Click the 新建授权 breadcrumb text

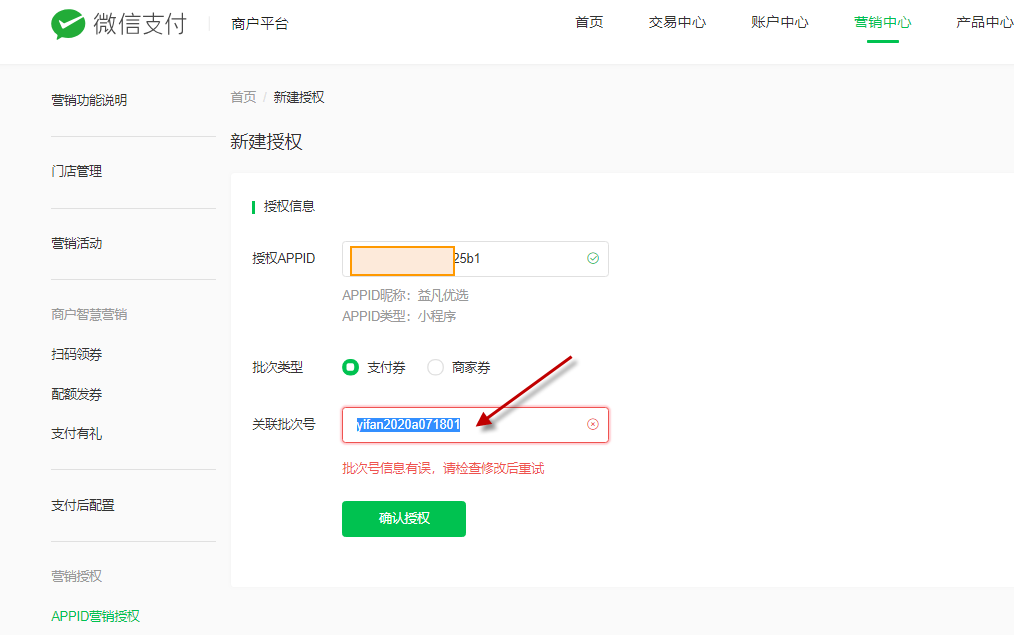tap(299, 97)
